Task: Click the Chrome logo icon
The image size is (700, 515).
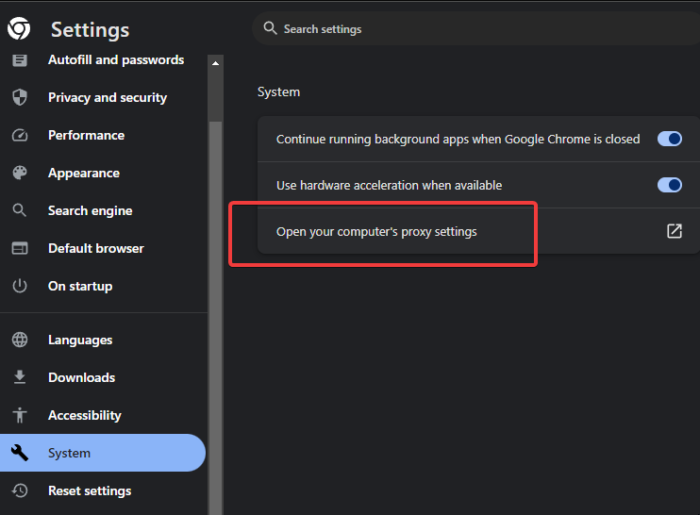Action: [19, 29]
